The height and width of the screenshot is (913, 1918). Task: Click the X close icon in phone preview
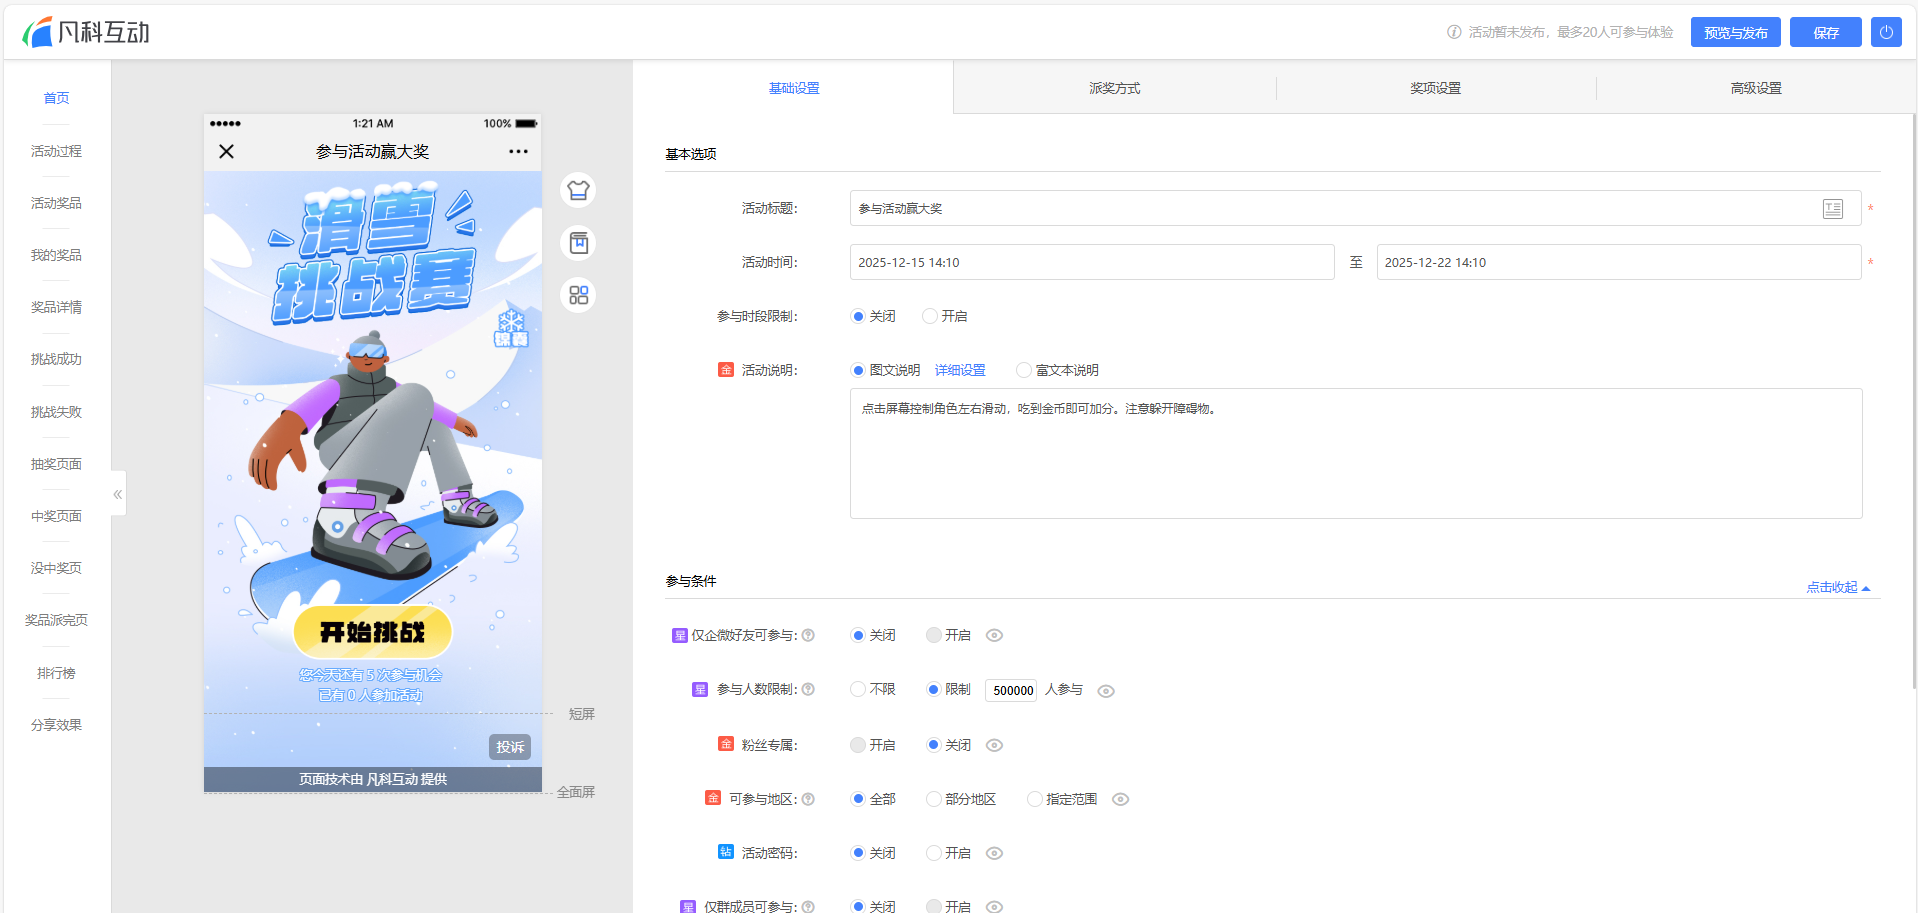click(x=227, y=152)
